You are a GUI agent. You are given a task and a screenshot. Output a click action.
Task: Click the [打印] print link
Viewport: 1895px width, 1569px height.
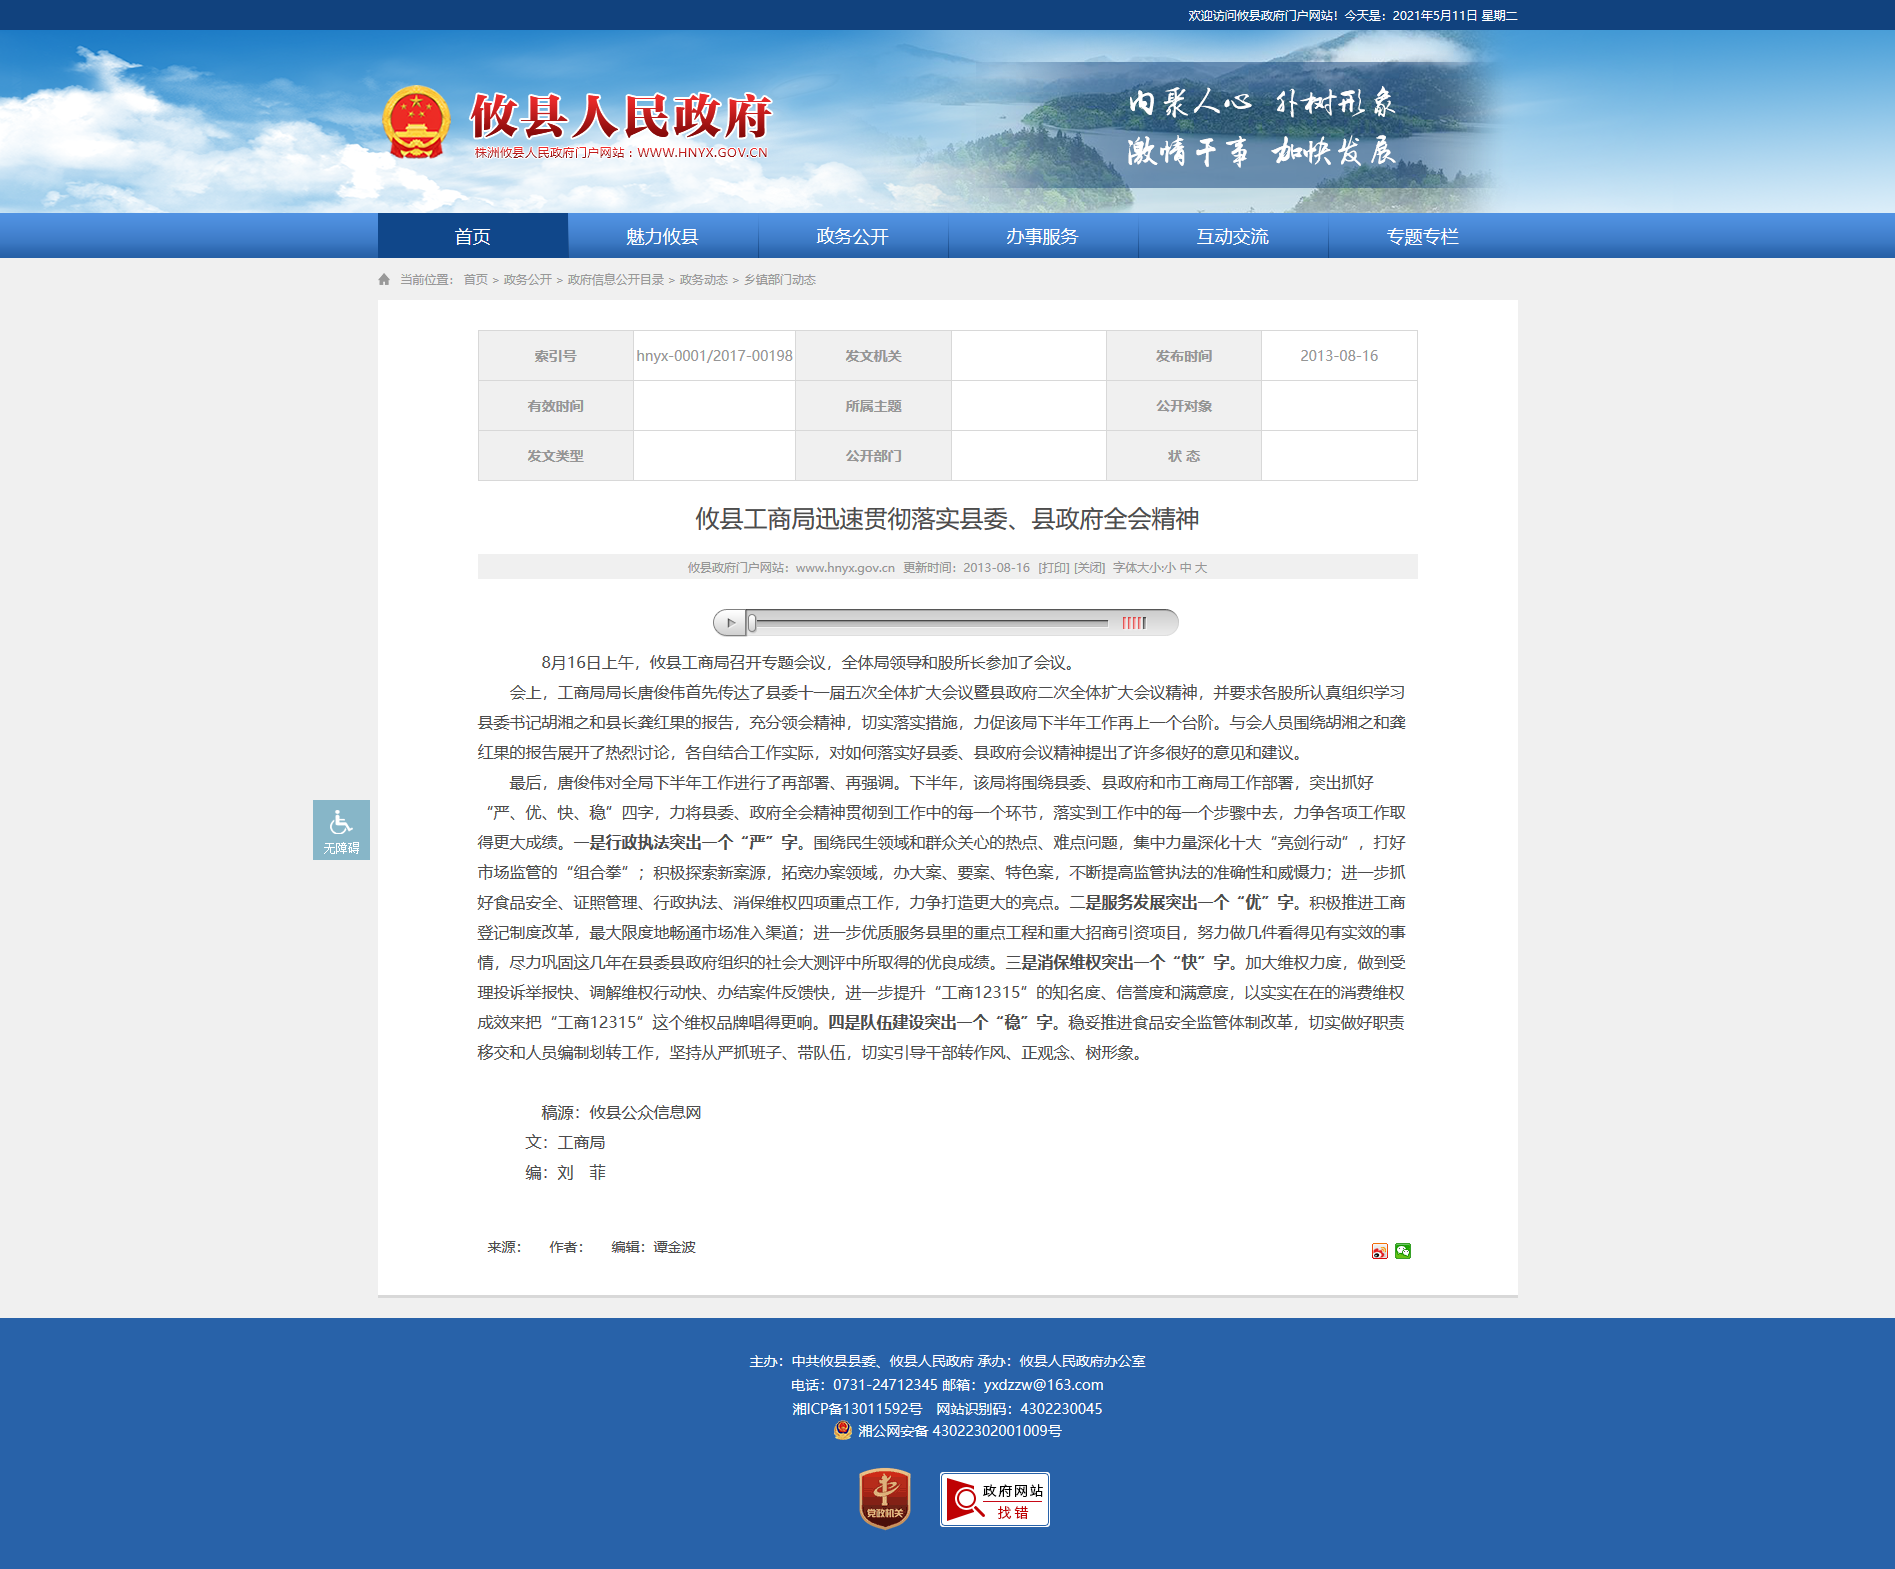coord(1053,567)
